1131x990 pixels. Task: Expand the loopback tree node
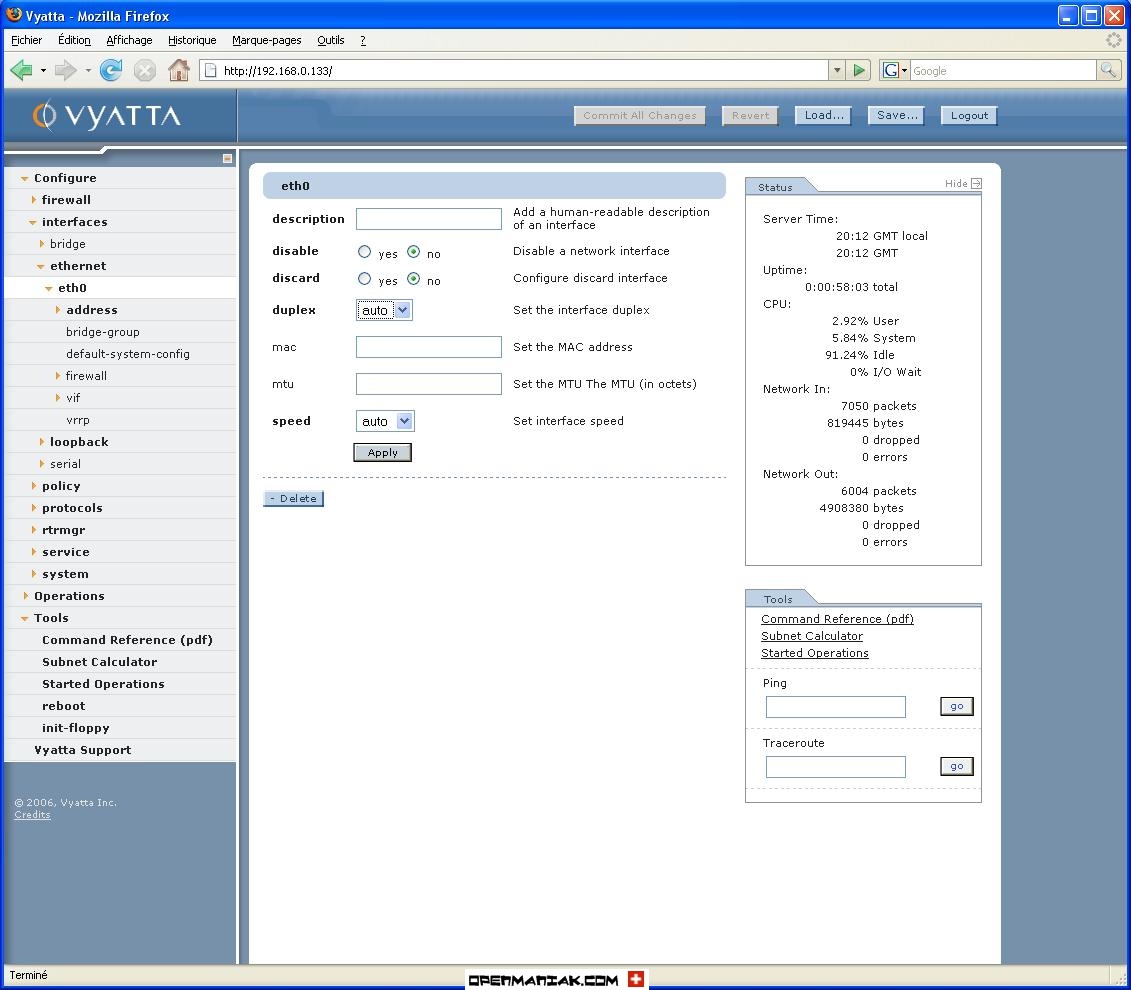tap(41, 442)
